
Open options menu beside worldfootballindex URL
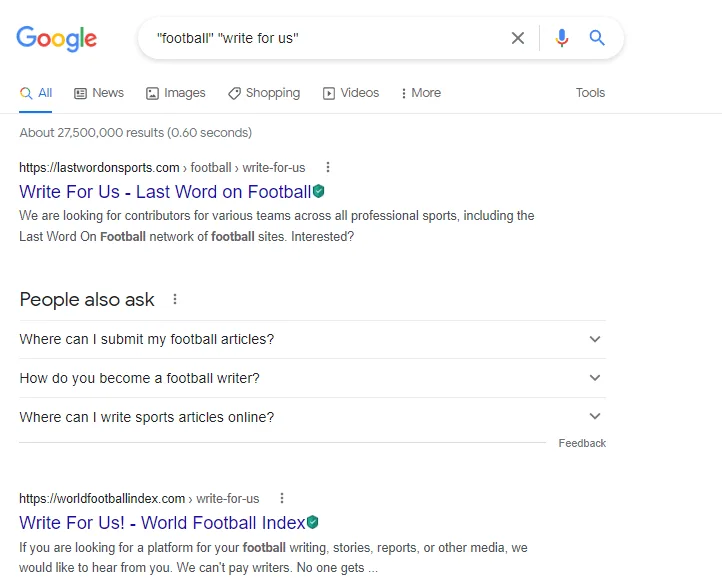pos(282,498)
